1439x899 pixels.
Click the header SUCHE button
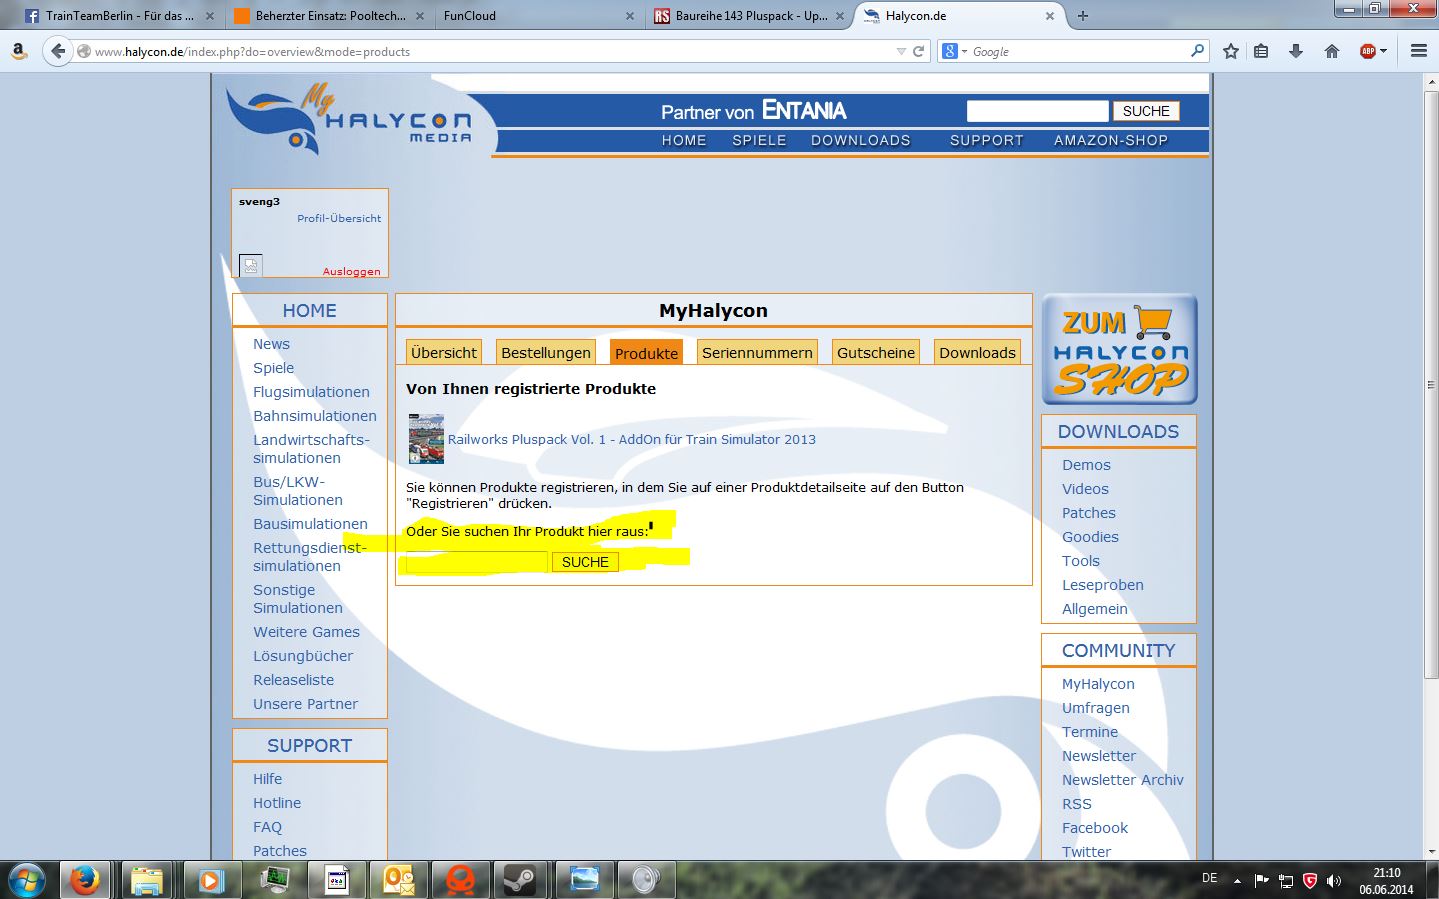(1146, 111)
